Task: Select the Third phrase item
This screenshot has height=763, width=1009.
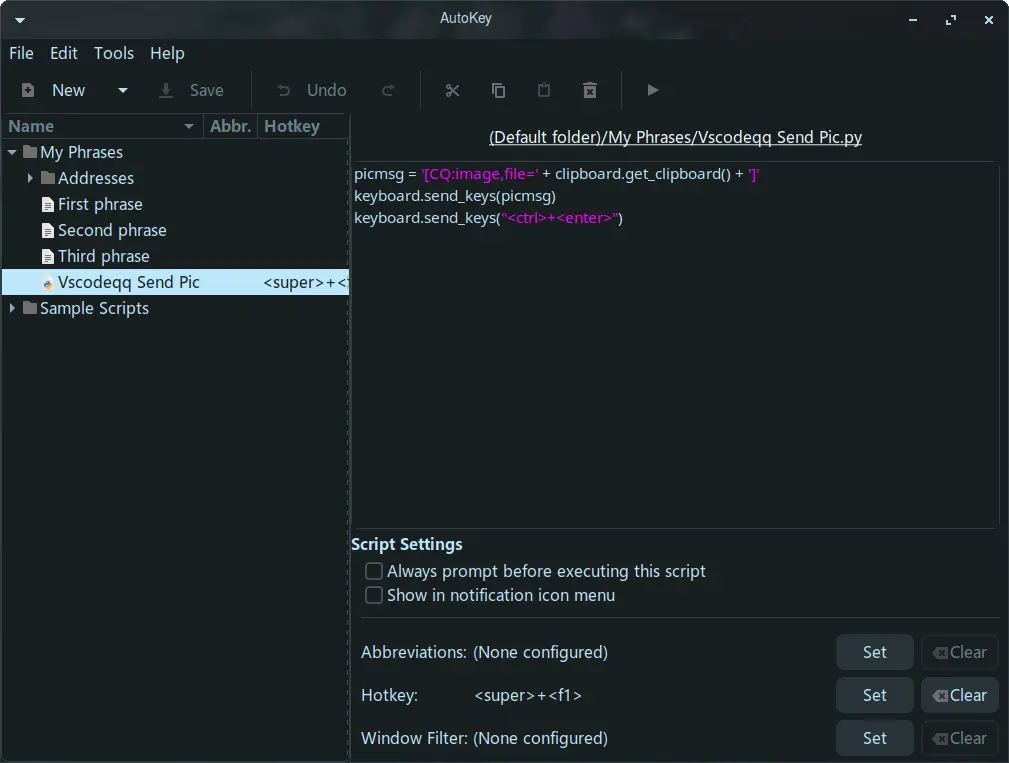Action: coord(103,256)
